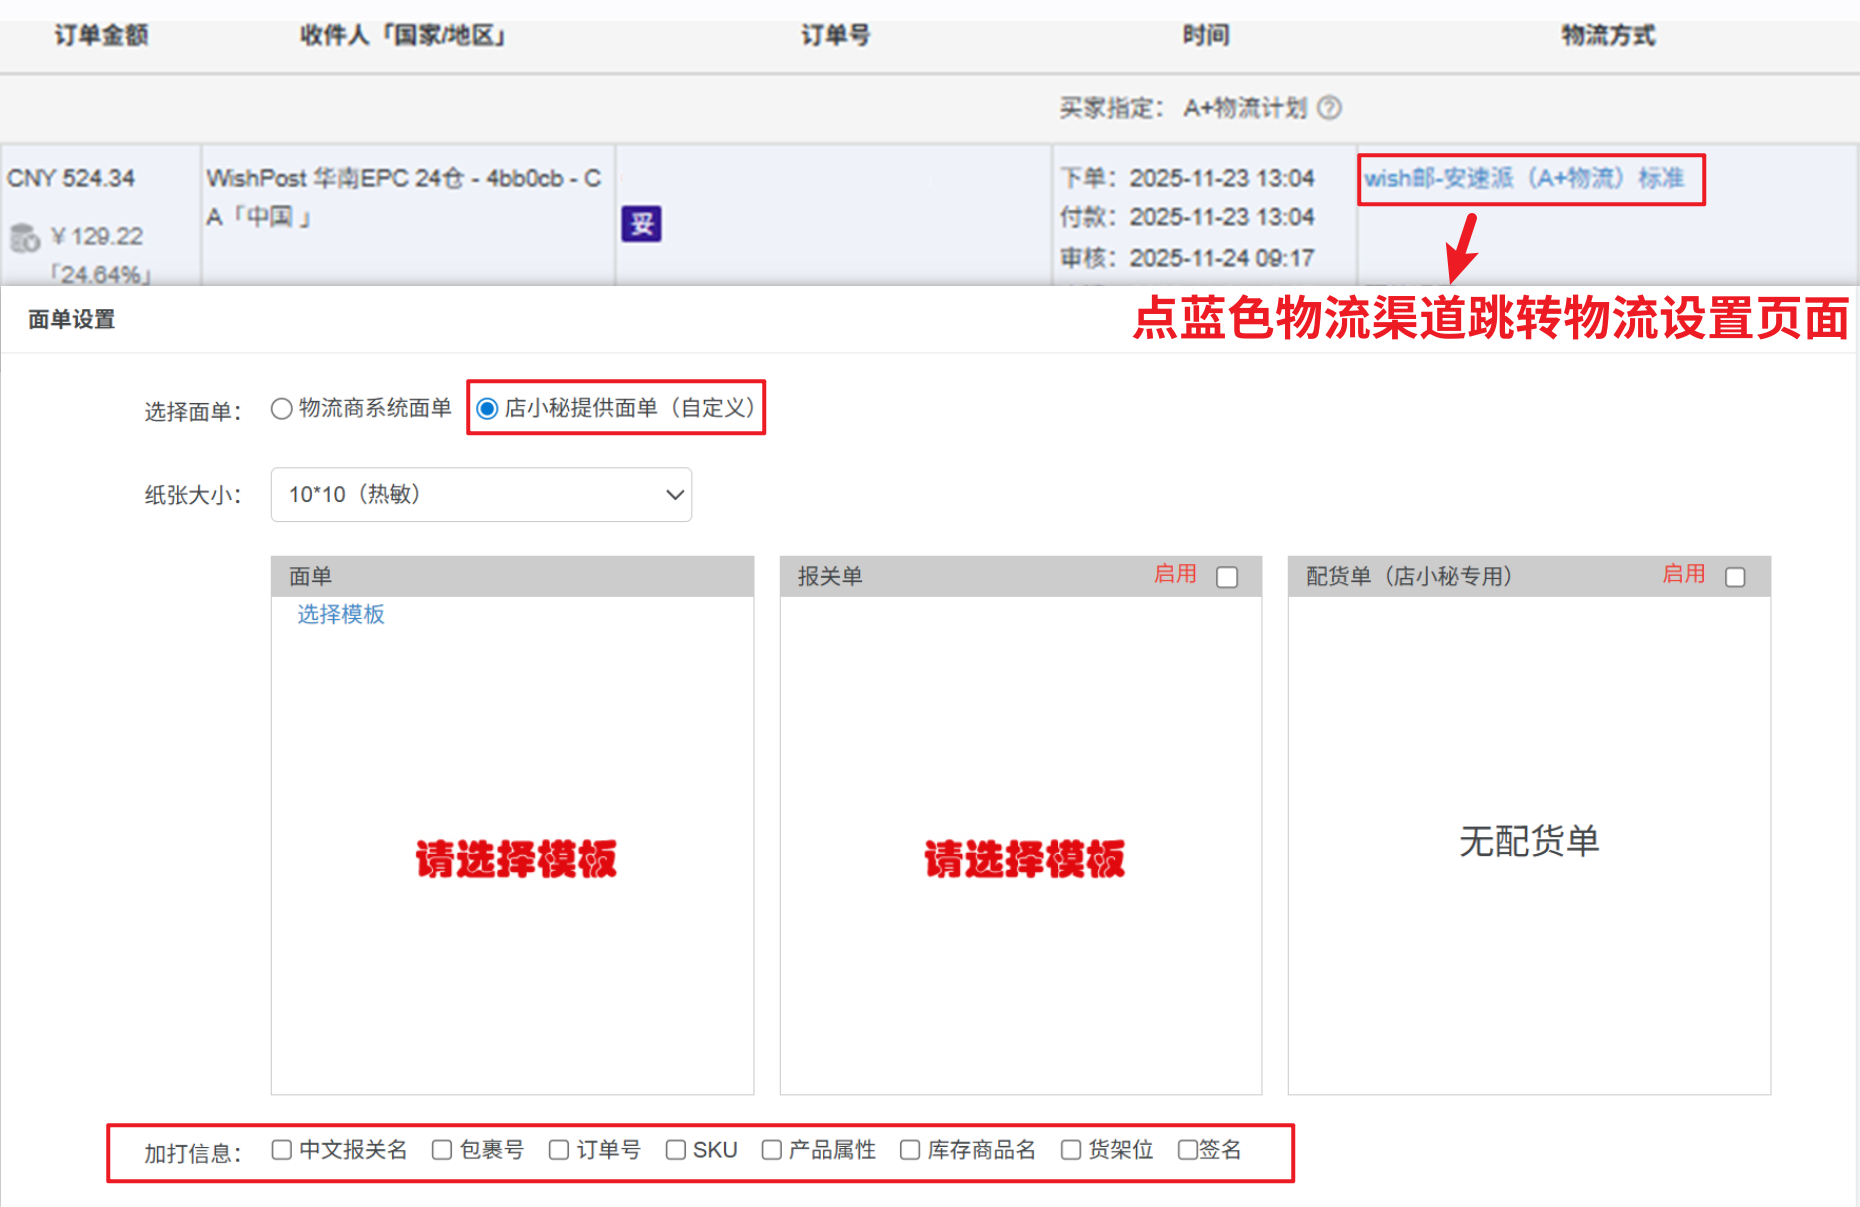Enable the 货架位 checkbox
Screen dimensions: 1860x1207
[1071, 1150]
